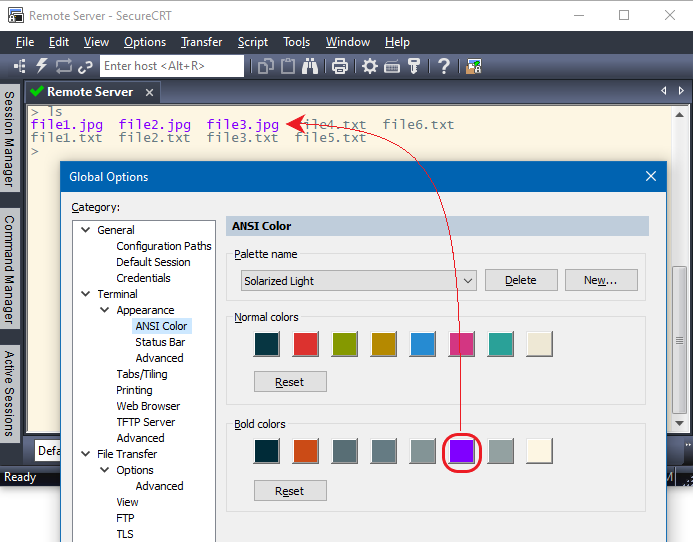Select Default Session in category tree

coord(153,262)
